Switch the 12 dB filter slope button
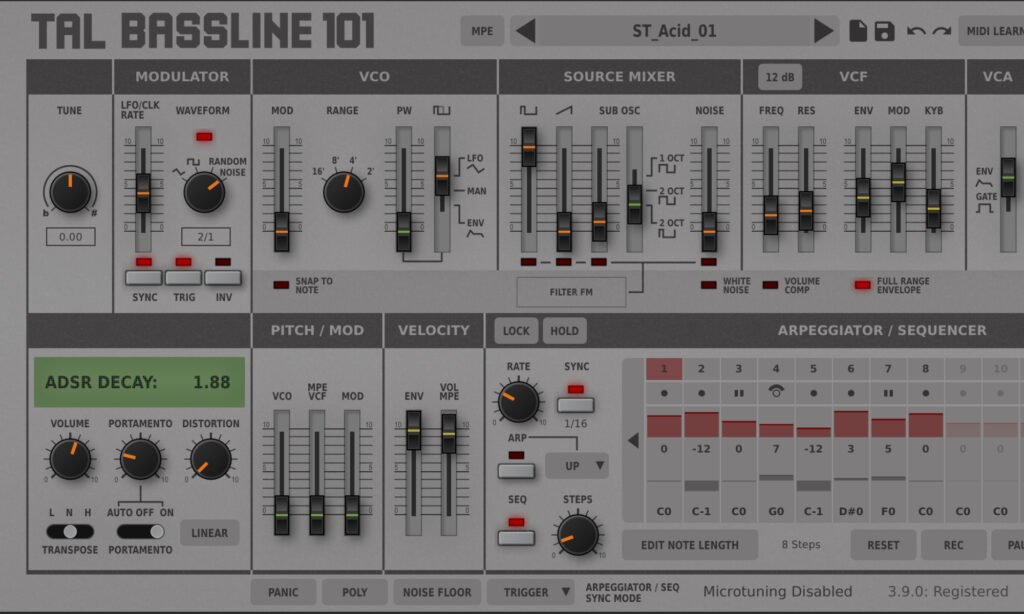 pos(780,77)
